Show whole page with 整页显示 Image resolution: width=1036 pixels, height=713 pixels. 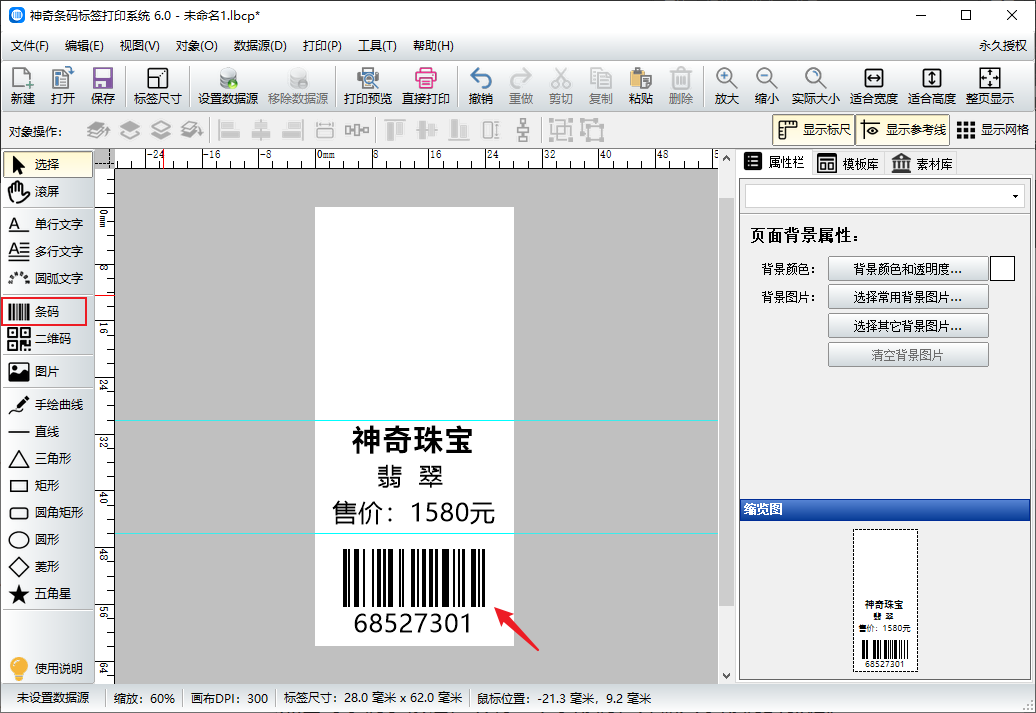pos(990,86)
